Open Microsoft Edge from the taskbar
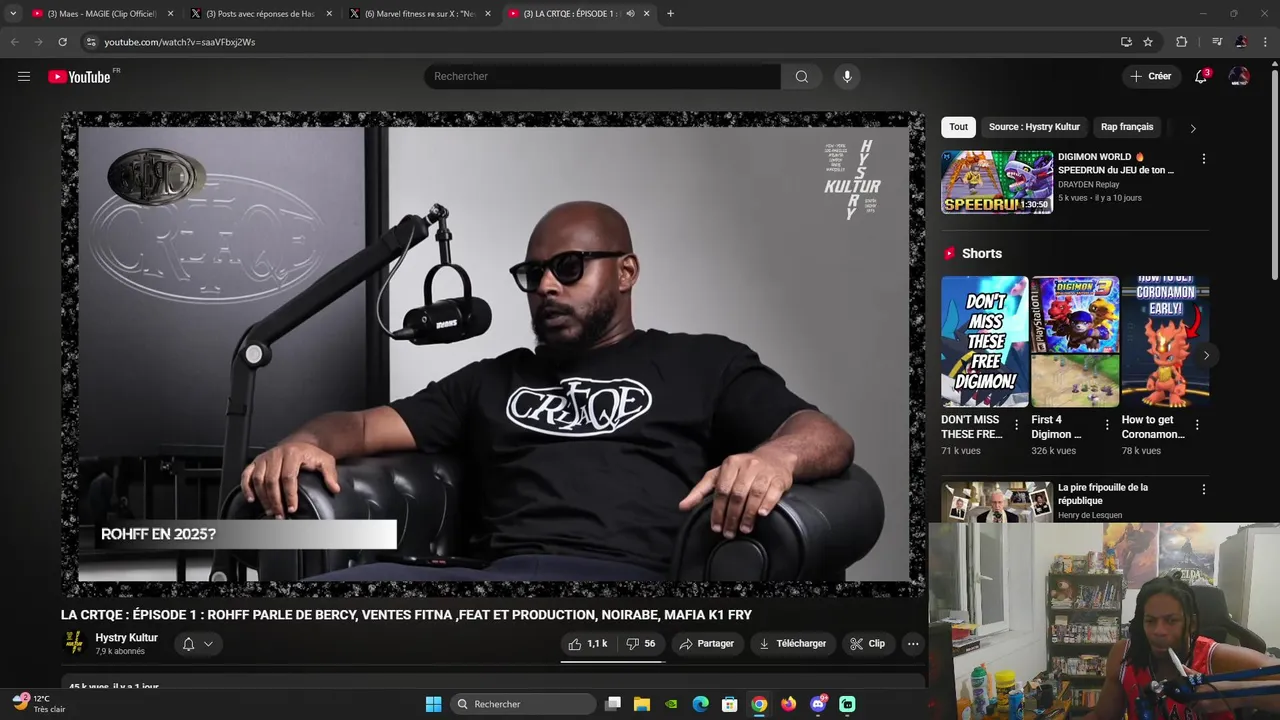 701,704
